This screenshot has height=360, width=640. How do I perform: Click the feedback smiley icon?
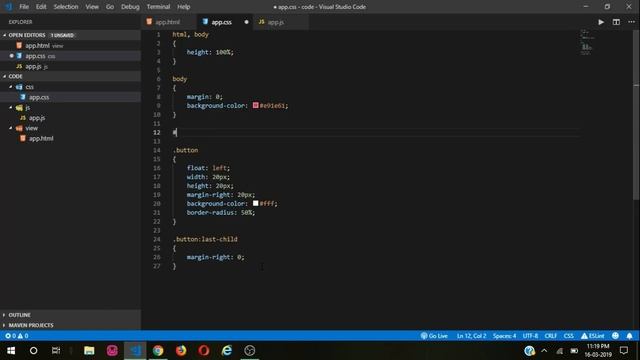615,336
